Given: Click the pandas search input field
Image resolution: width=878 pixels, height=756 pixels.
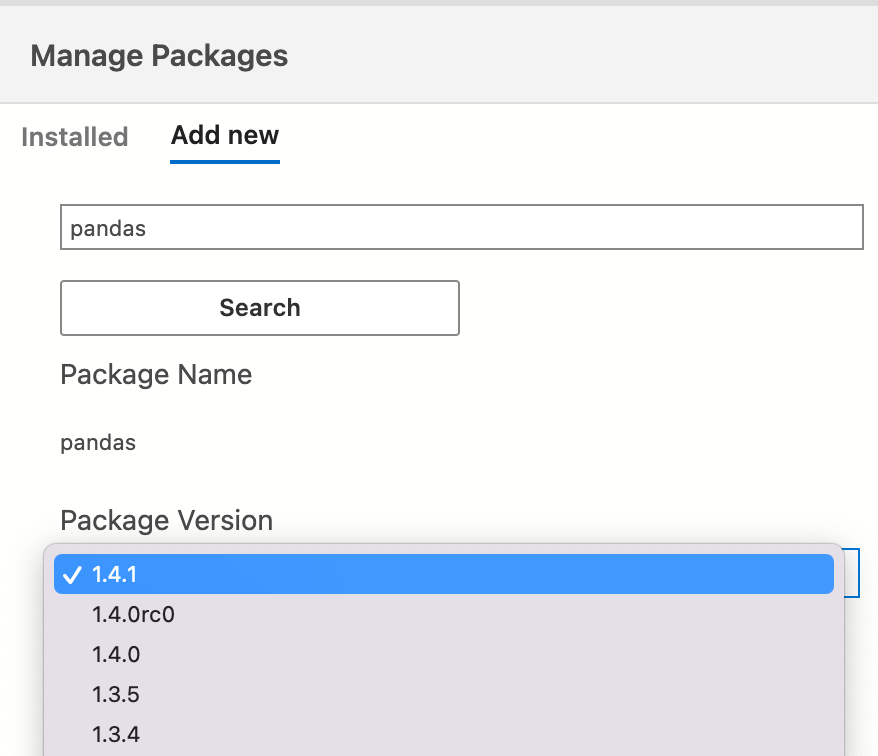Looking at the screenshot, I should click(x=462, y=227).
